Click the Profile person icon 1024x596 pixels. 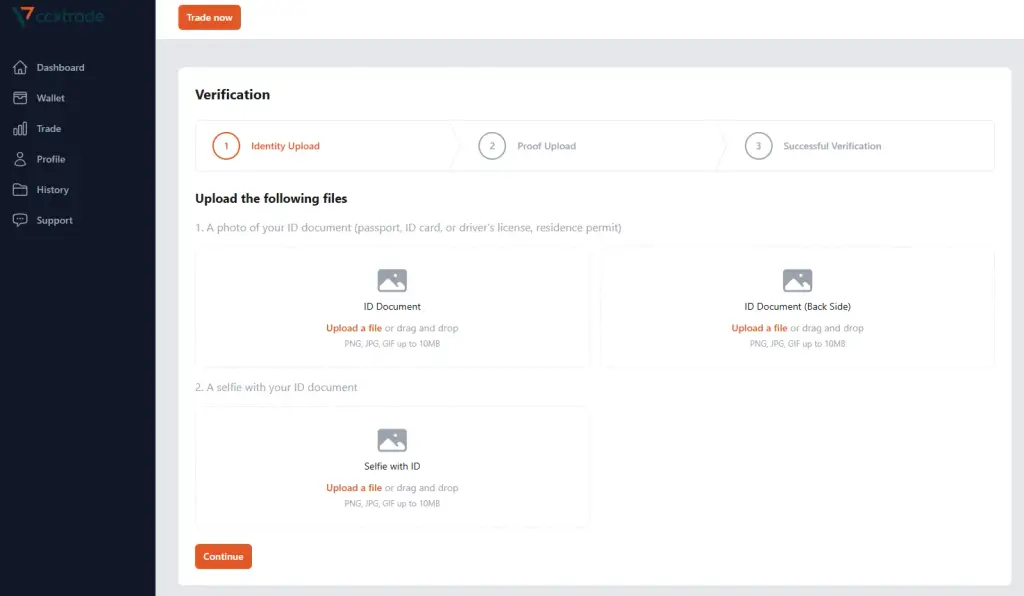tap(20, 159)
